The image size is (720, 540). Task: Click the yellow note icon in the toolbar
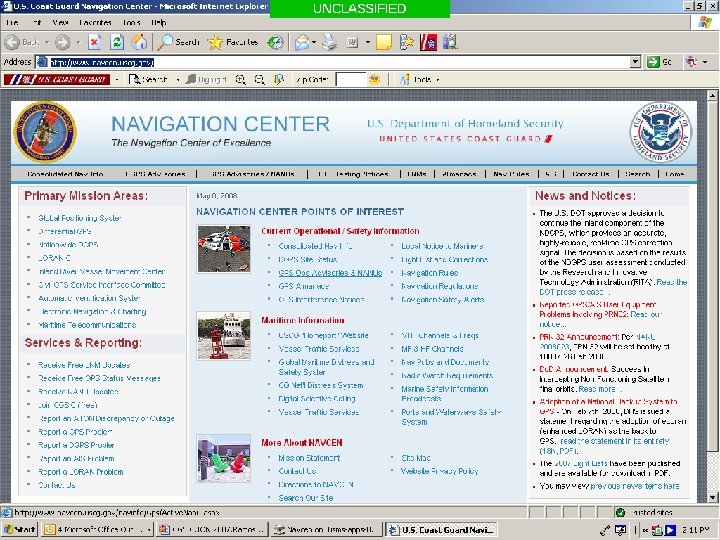(x=383, y=42)
